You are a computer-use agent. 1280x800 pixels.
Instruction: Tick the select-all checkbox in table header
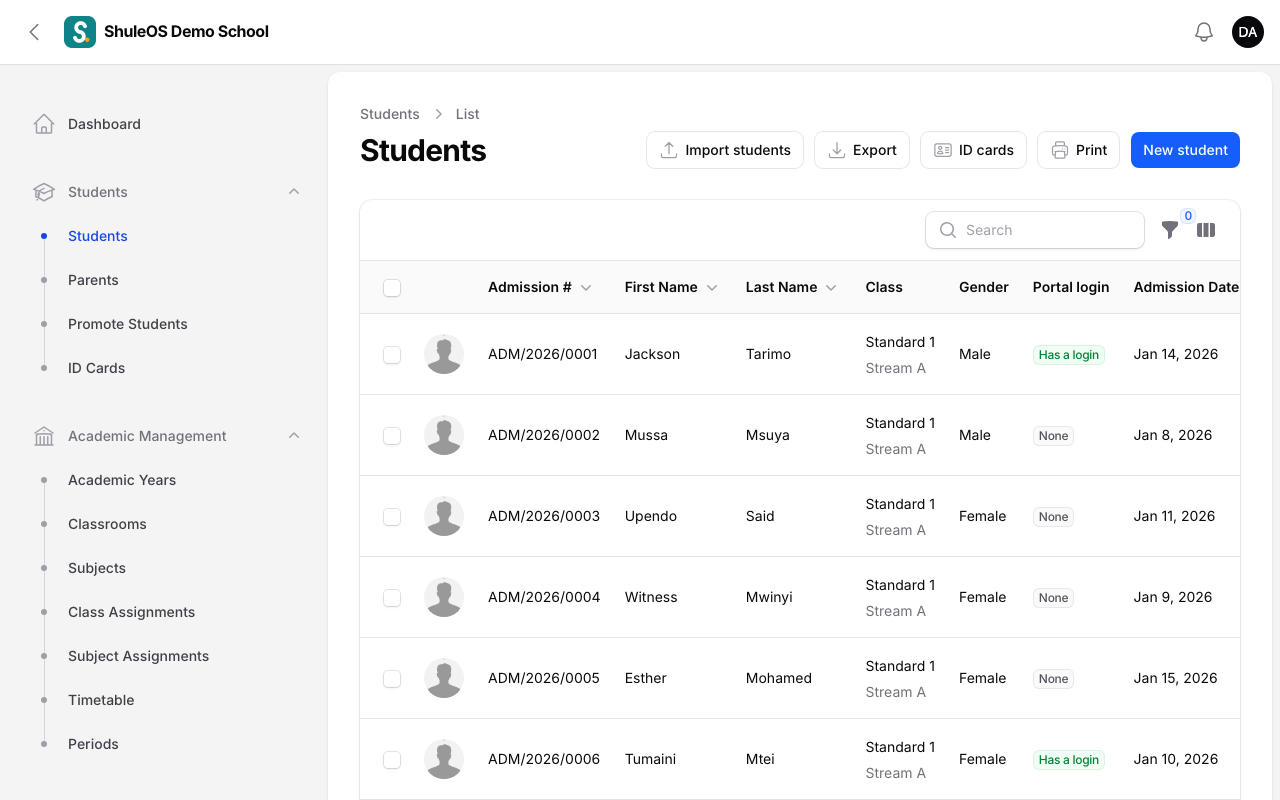coord(392,288)
